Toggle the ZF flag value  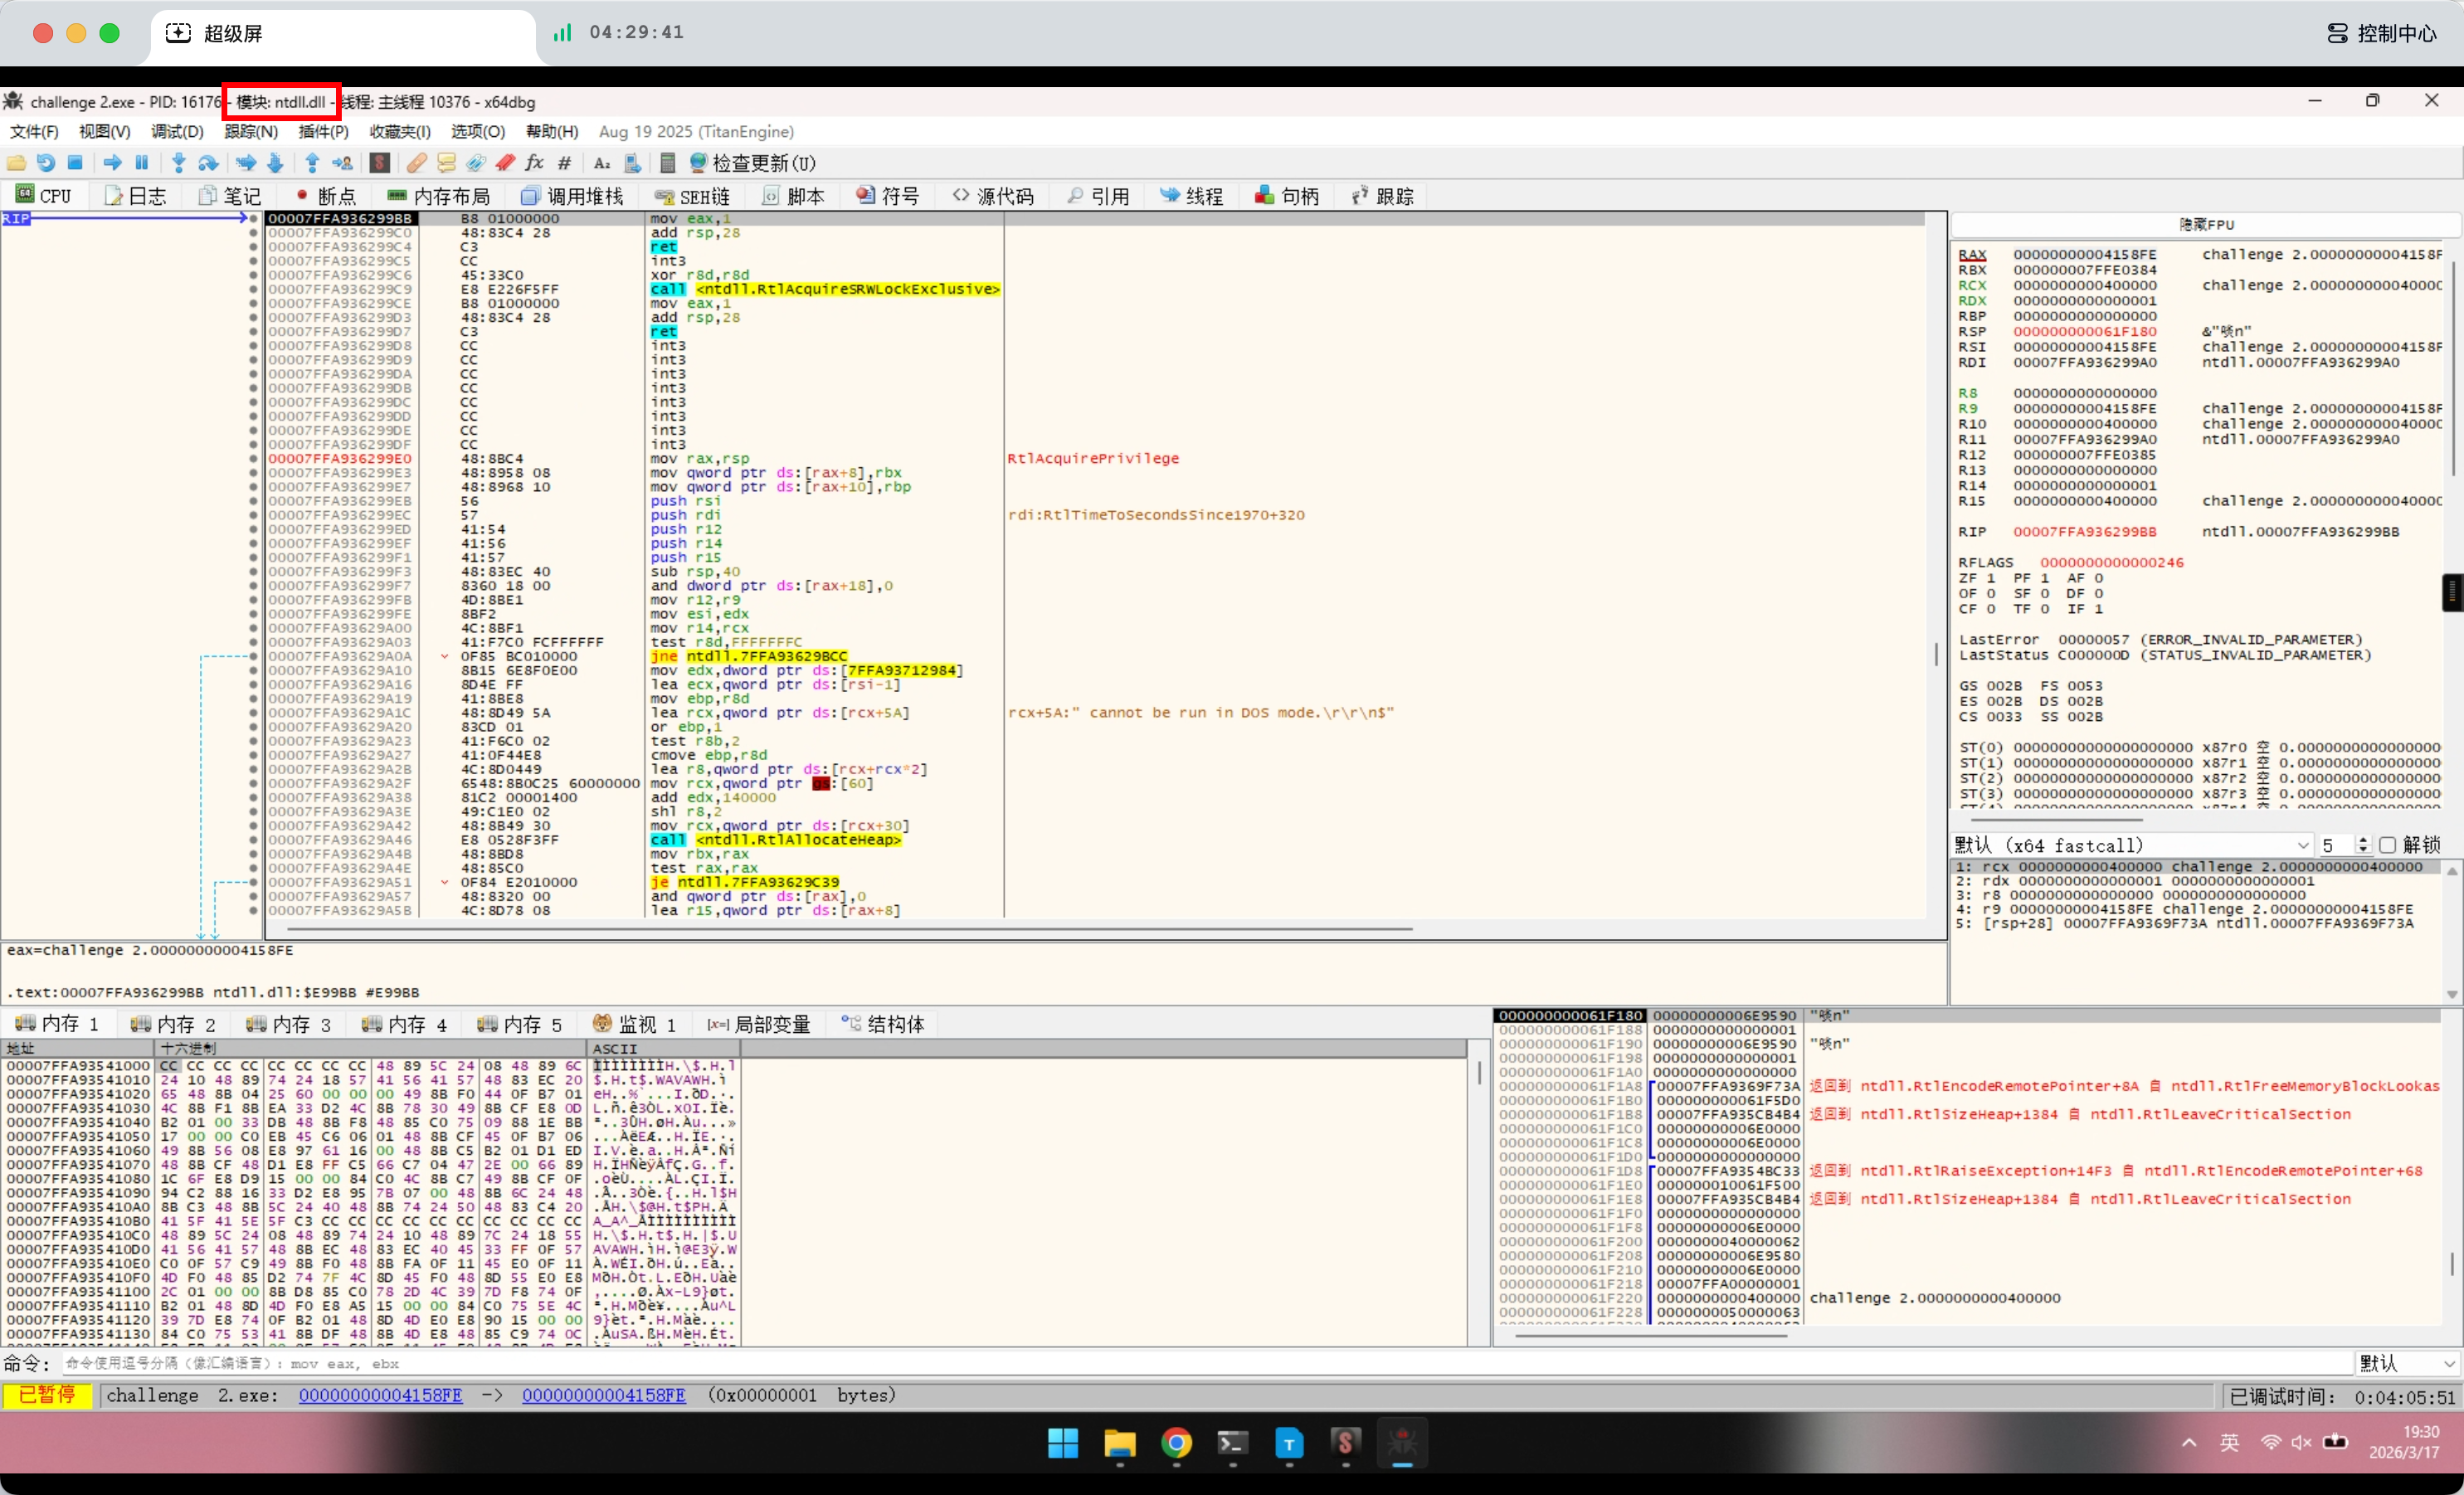[x=1990, y=578]
